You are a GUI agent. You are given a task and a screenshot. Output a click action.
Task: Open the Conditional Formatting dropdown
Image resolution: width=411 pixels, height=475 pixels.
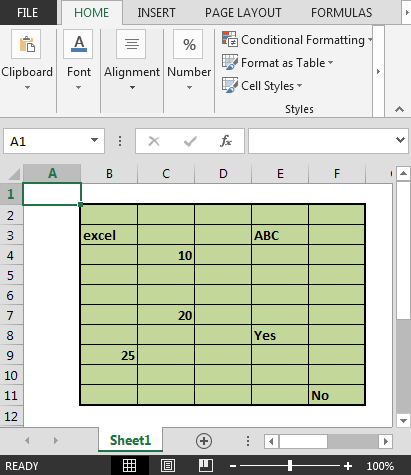coord(297,40)
